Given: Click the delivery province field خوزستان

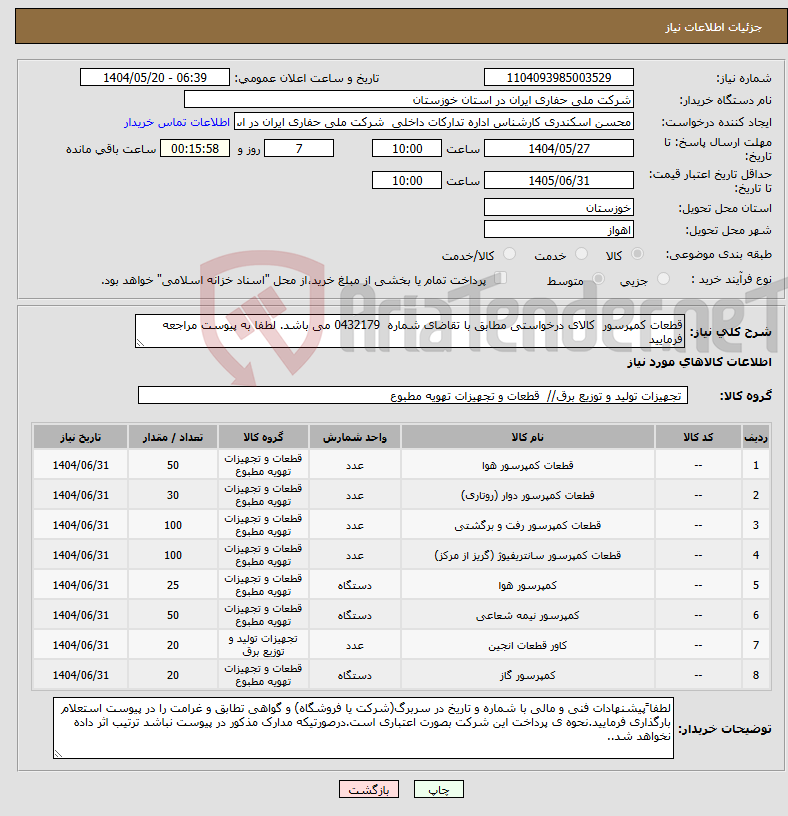Looking at the screenshot, I should tap(558, 208).
